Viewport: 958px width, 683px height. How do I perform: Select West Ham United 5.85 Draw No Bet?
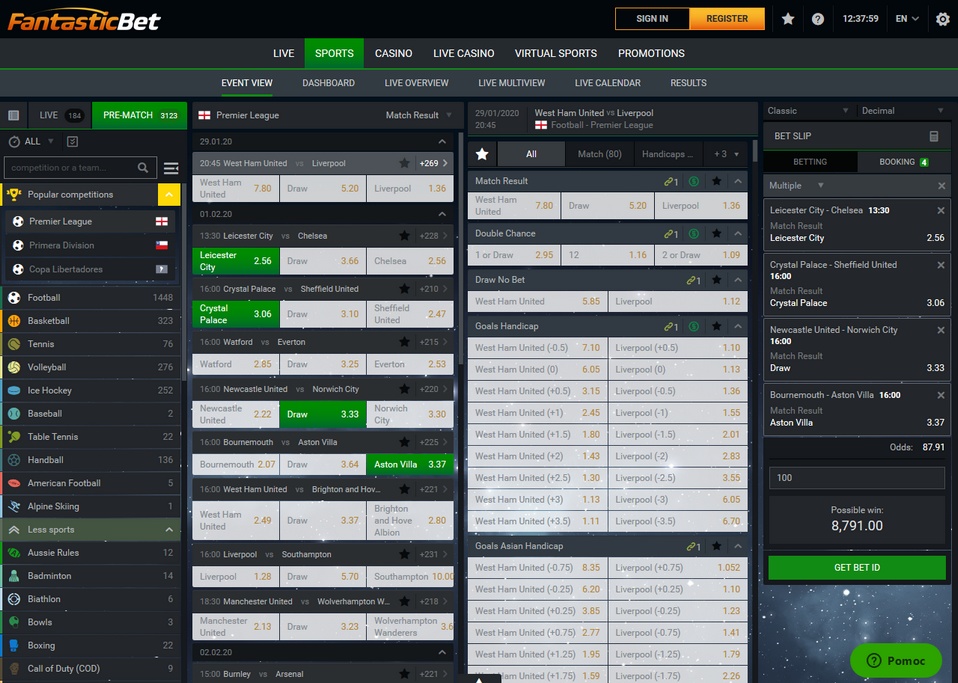coord(538,301)
